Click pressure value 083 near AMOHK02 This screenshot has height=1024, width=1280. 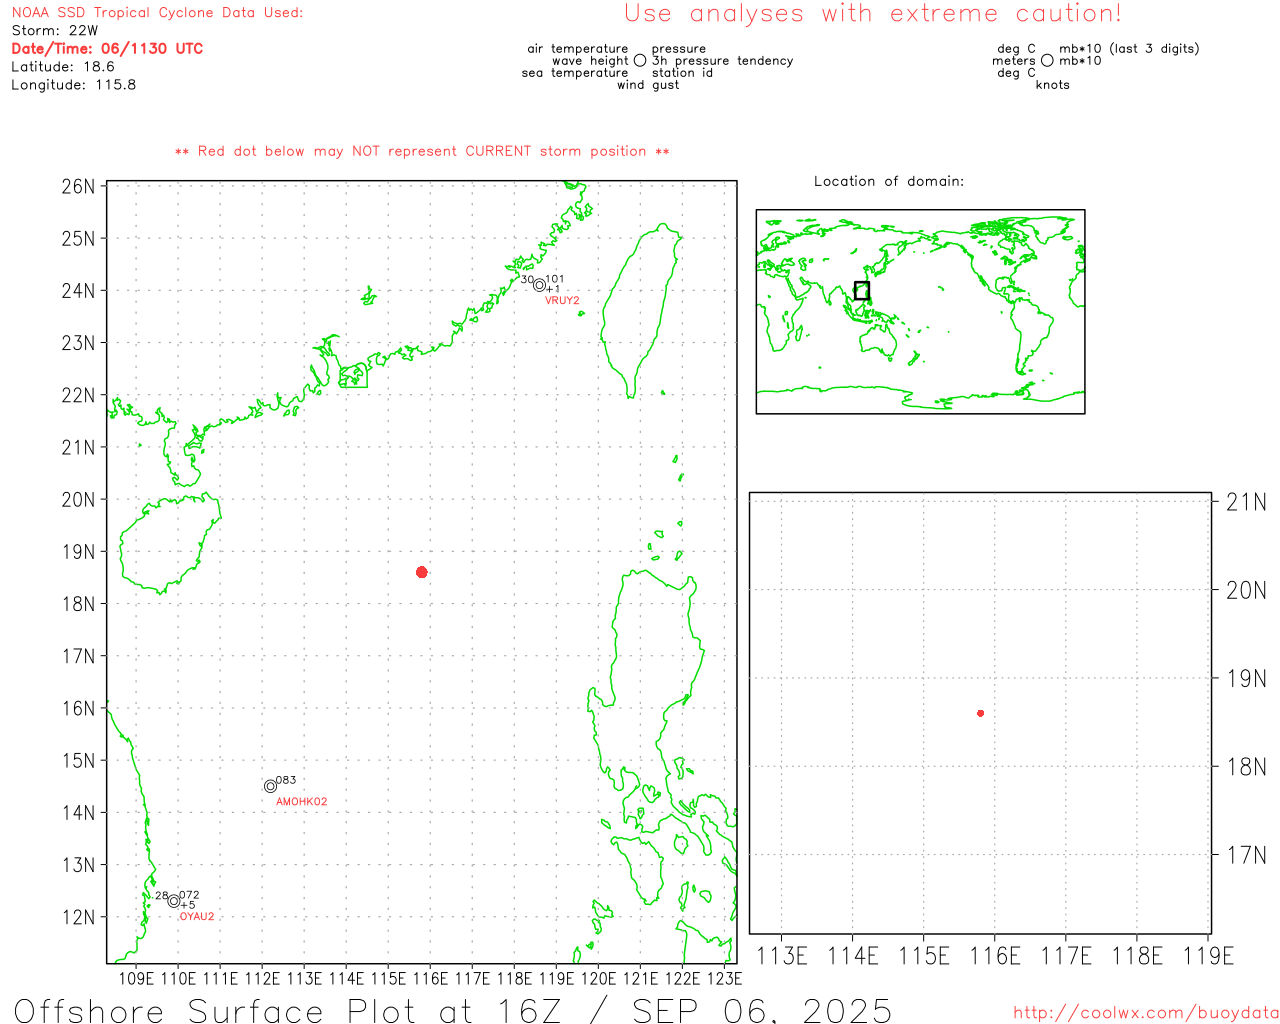pyautogui.click(x=286, y=780)
